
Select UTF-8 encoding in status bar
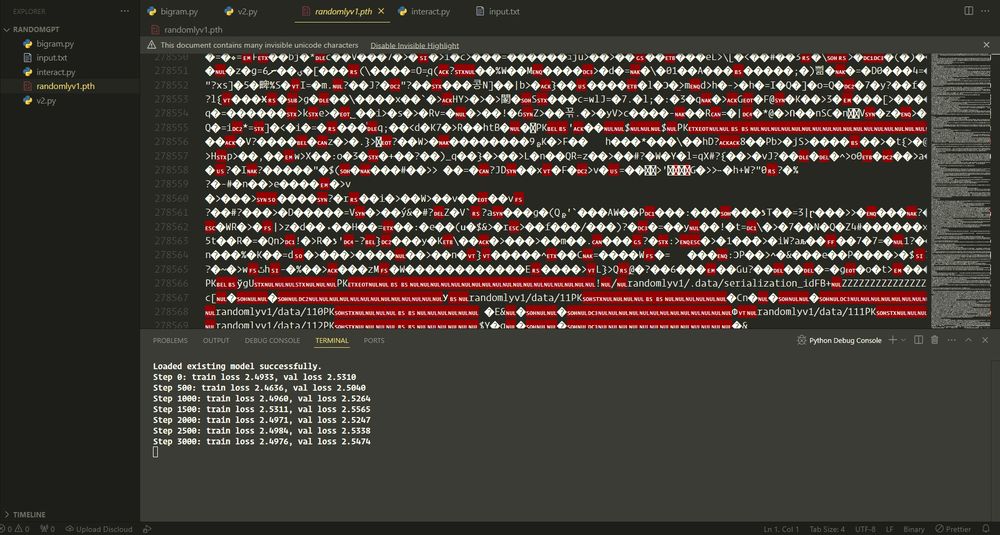coord(865,529)
